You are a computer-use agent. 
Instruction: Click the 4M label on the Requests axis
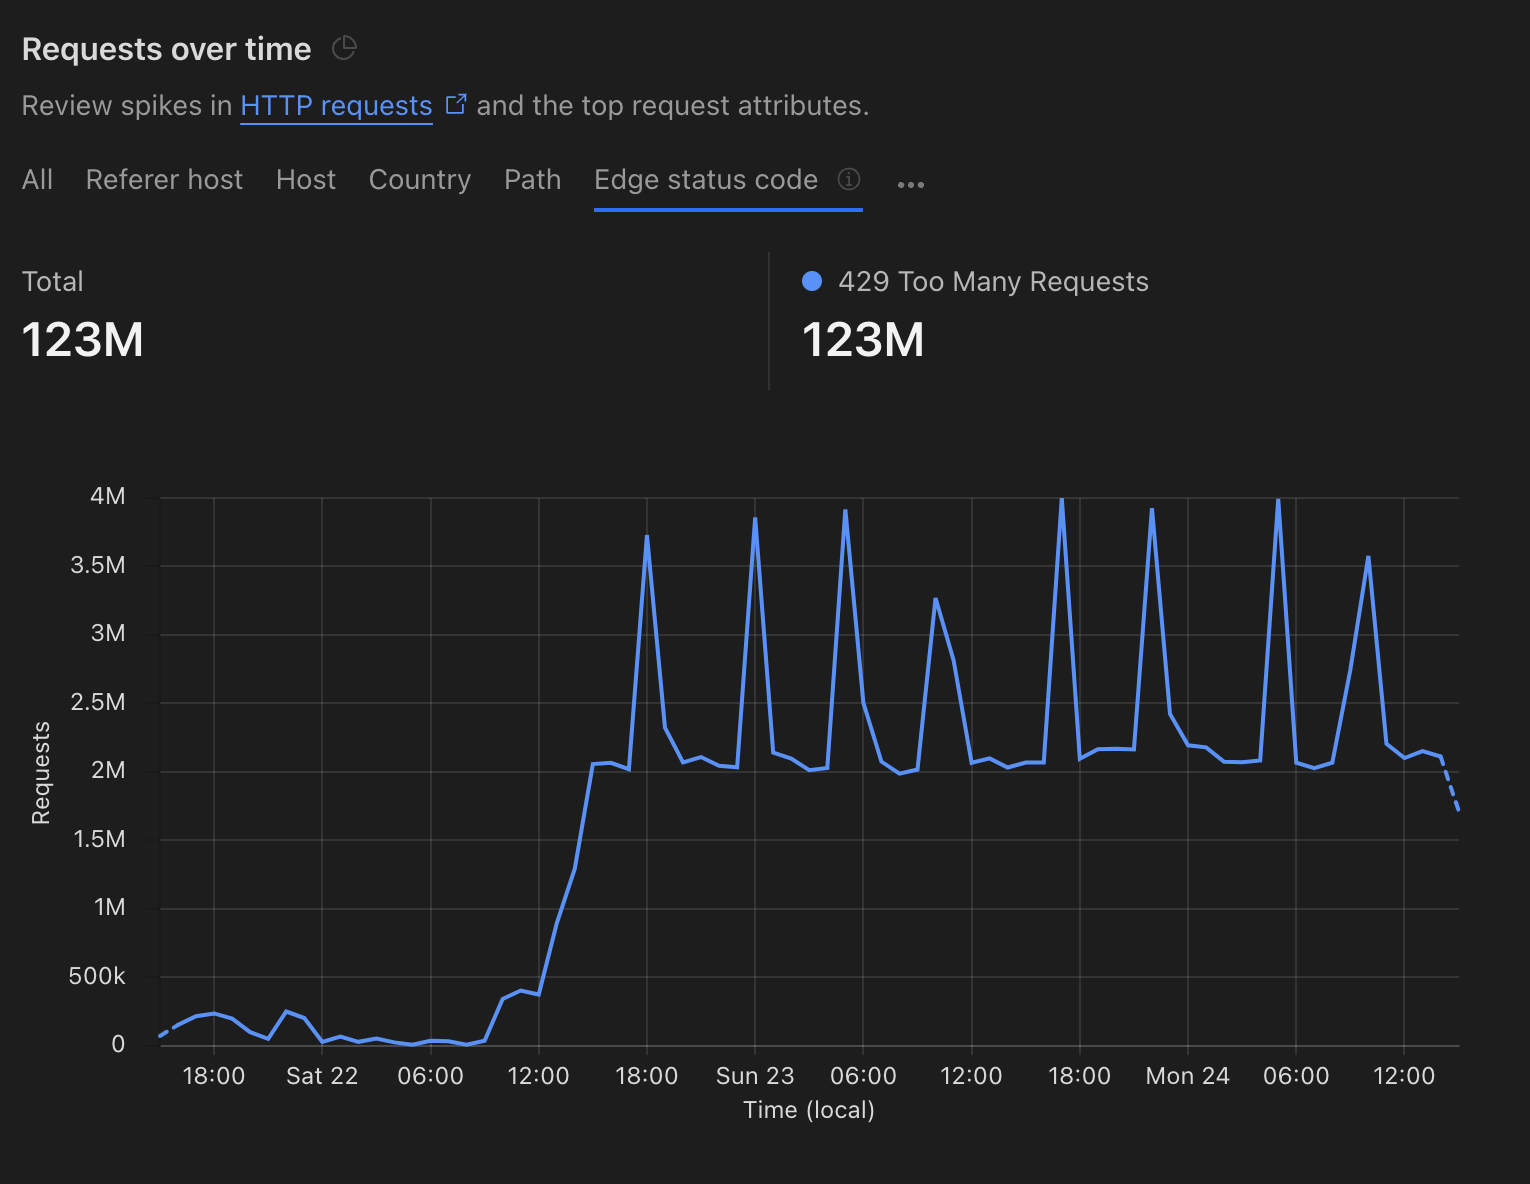(108, 496)
